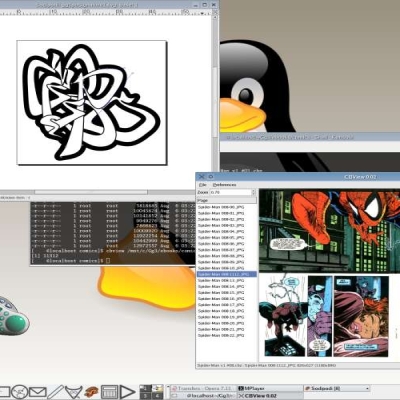Click the circle icon in CBView title bar
The height and width of the screenshot is (400, 400).
(x=211, y=176)
